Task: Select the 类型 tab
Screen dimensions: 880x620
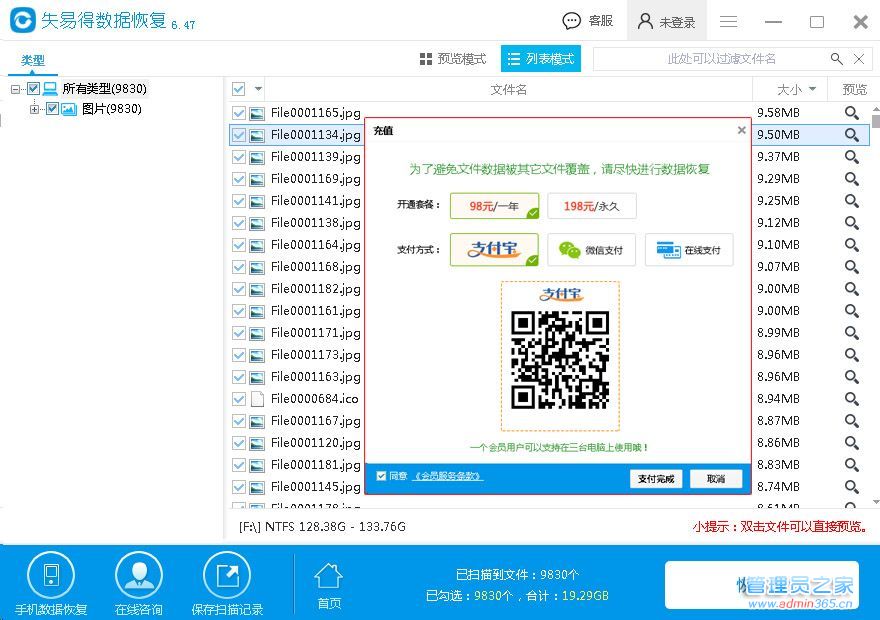Action: tap(33, 61)
